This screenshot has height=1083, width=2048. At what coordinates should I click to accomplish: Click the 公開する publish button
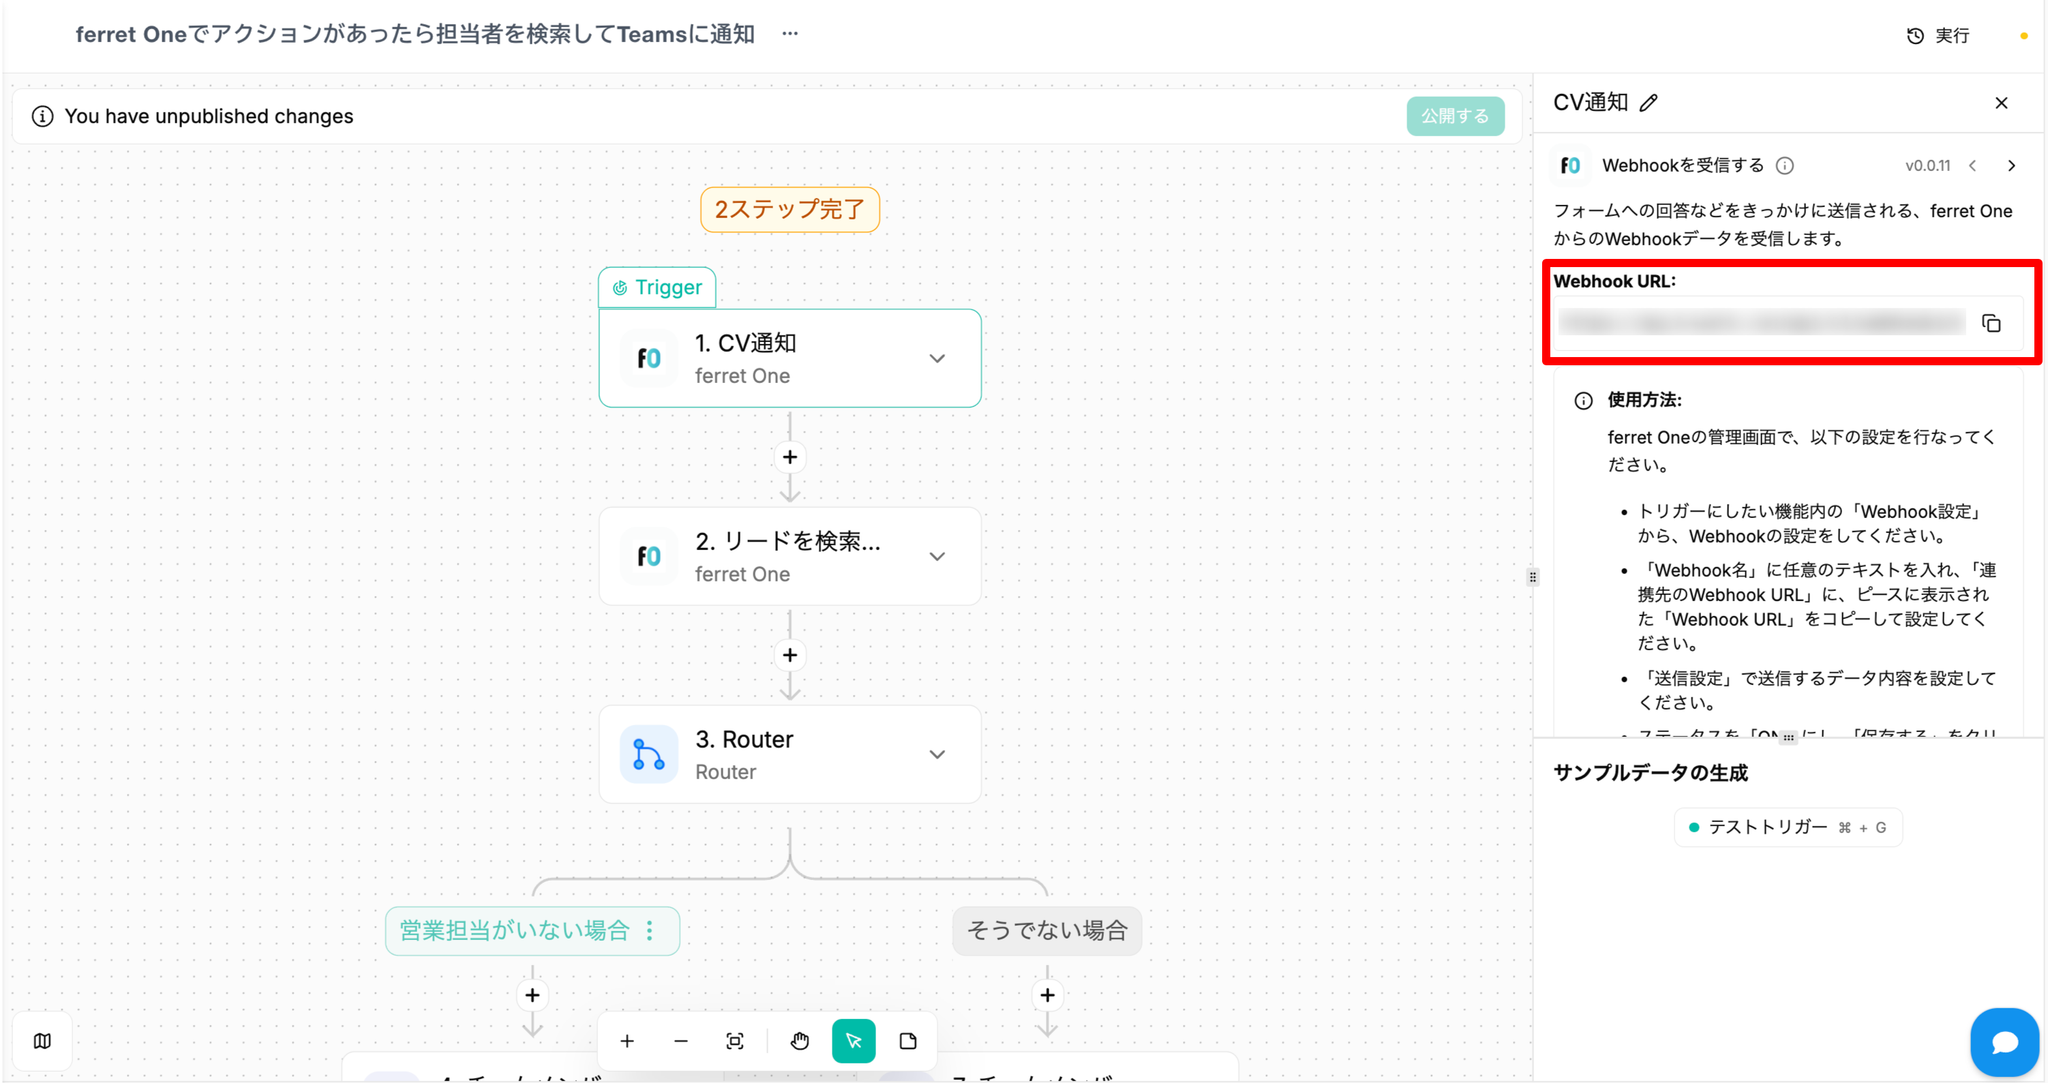(x=1455, y=116)
